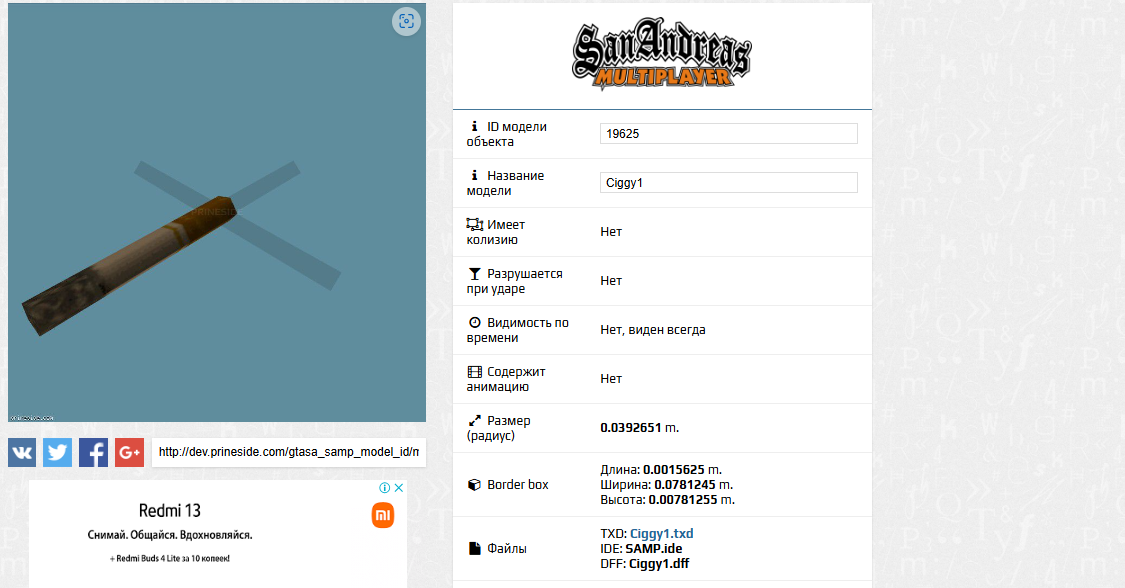Click the collision icon beside Имеет колизию

[474, 225]
